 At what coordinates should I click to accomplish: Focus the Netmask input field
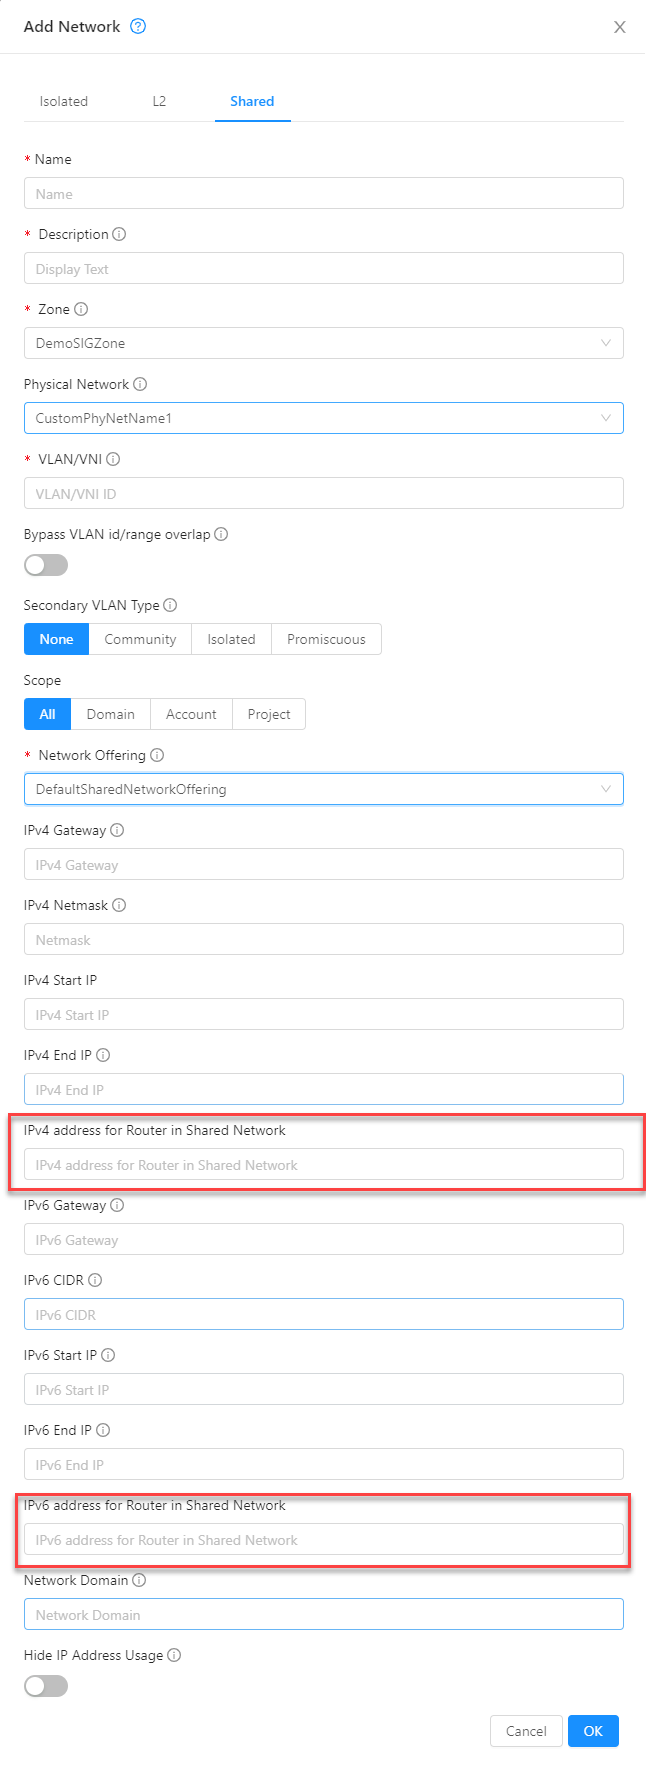pos(324,939)
